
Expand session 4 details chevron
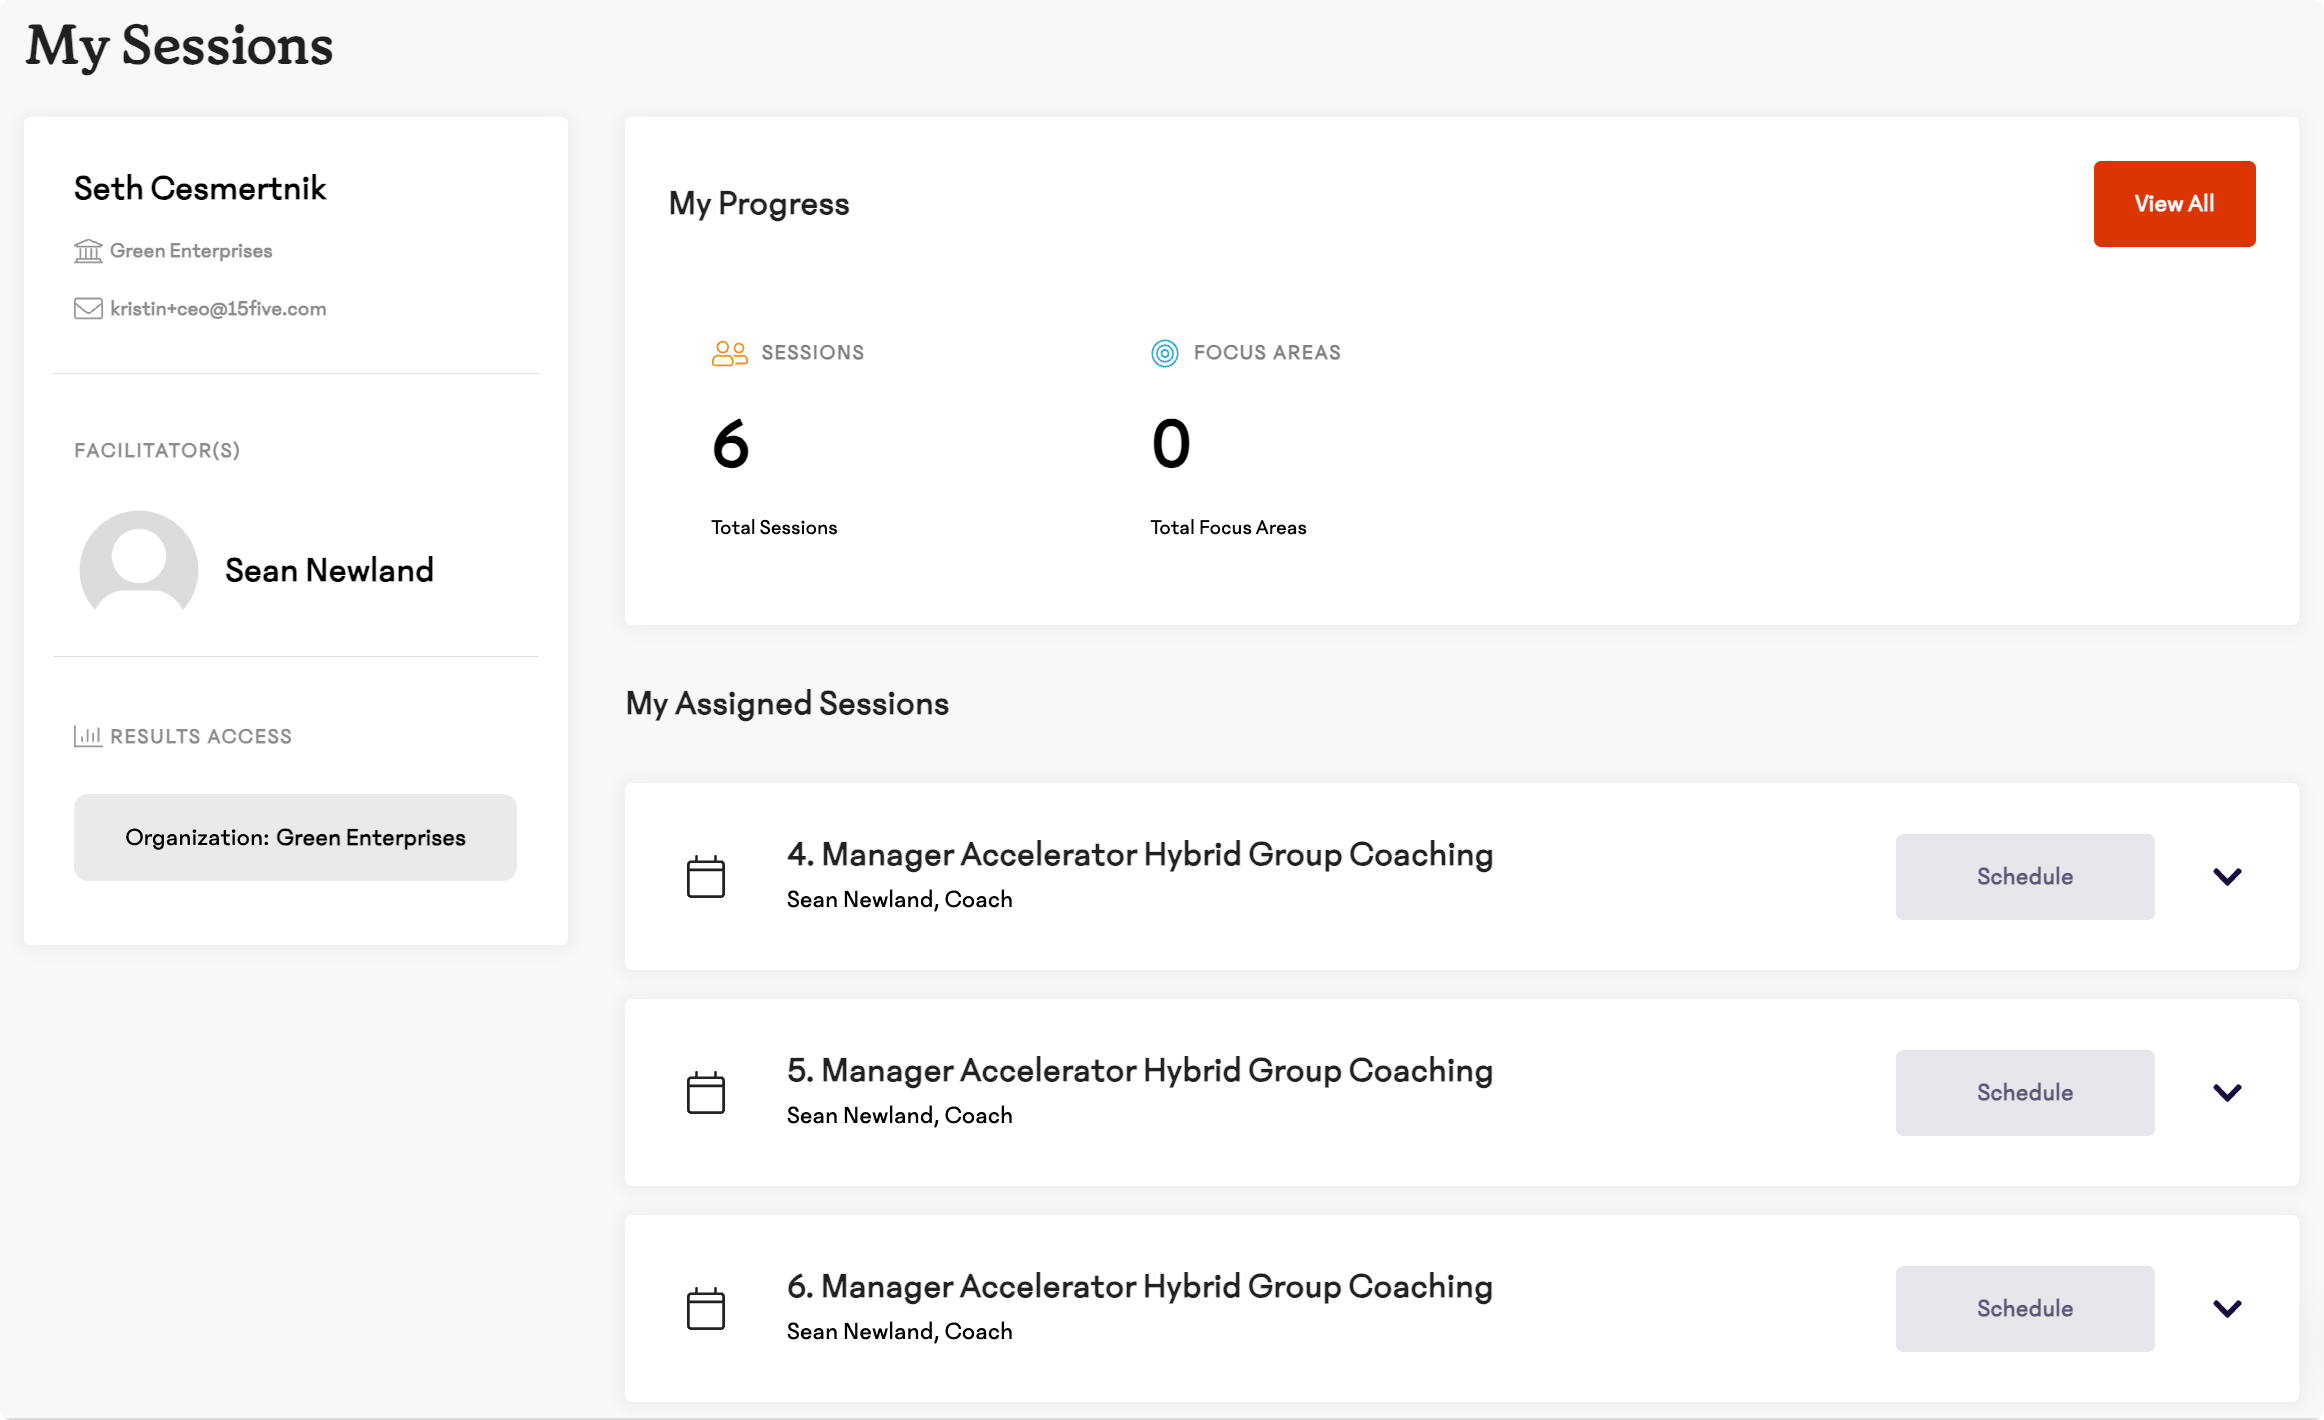point(2227,877)
